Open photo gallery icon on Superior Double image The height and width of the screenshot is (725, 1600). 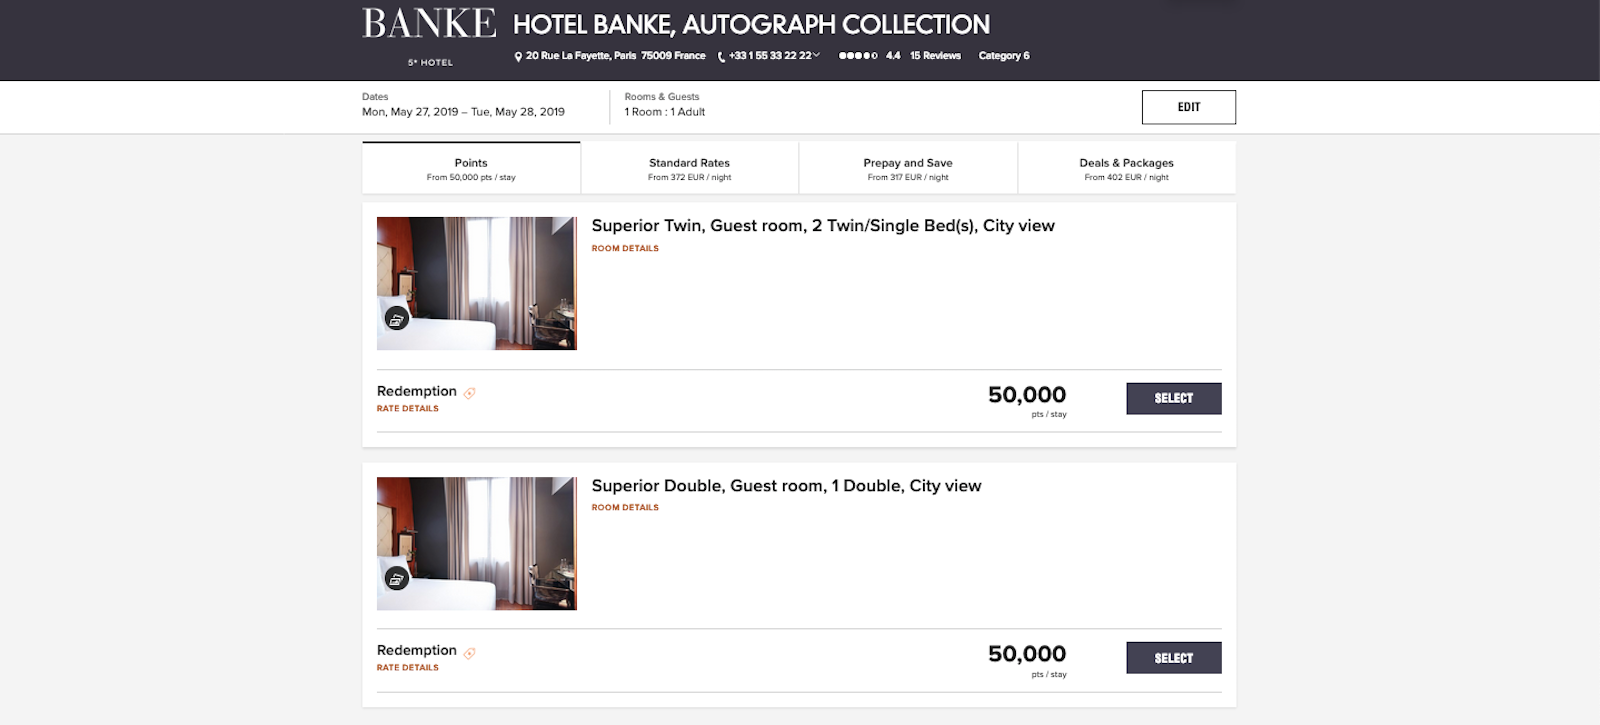397,578
